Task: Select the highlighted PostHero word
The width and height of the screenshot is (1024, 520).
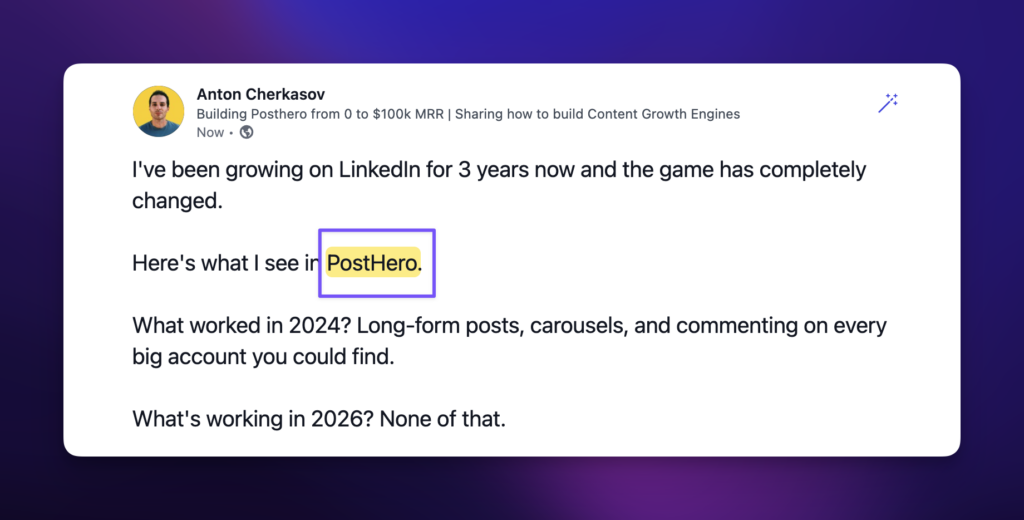Action: click(372, 264)
